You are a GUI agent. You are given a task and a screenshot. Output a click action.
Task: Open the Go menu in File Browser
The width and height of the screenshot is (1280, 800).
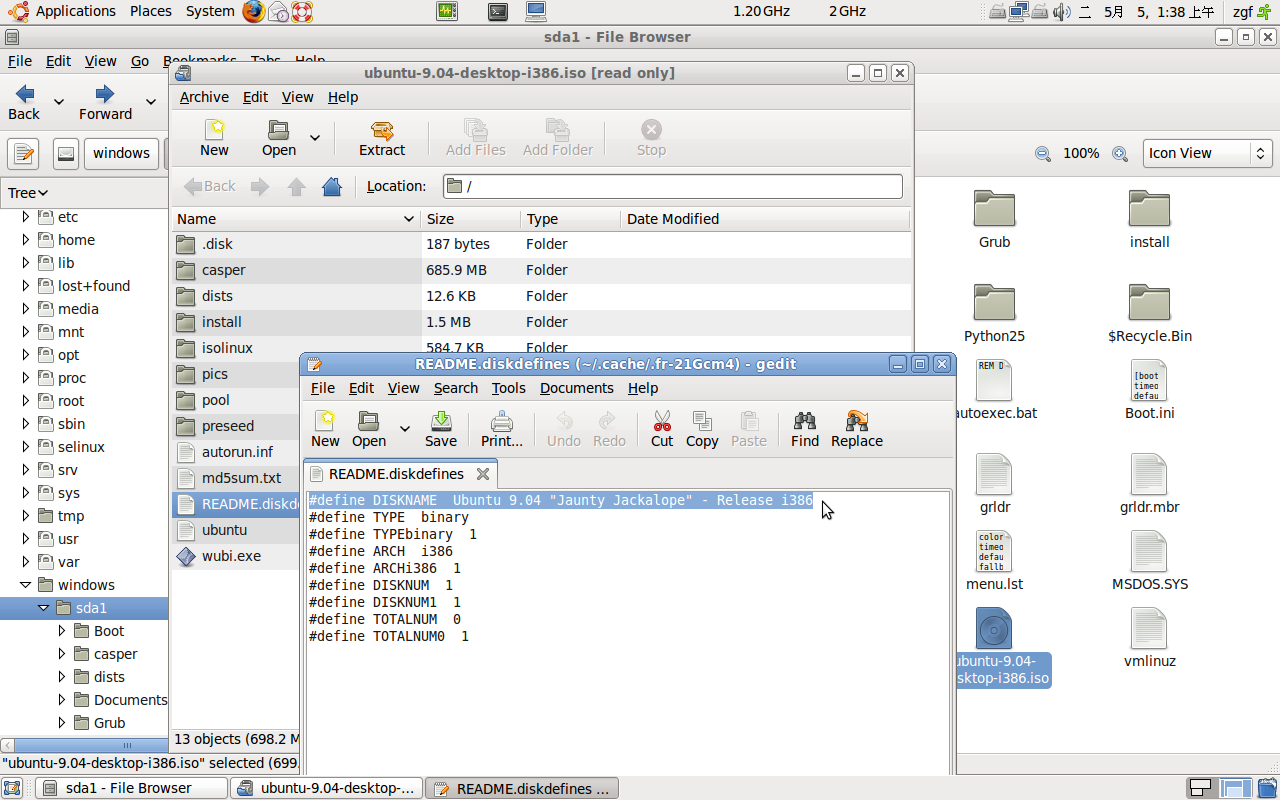click(140, 61)
